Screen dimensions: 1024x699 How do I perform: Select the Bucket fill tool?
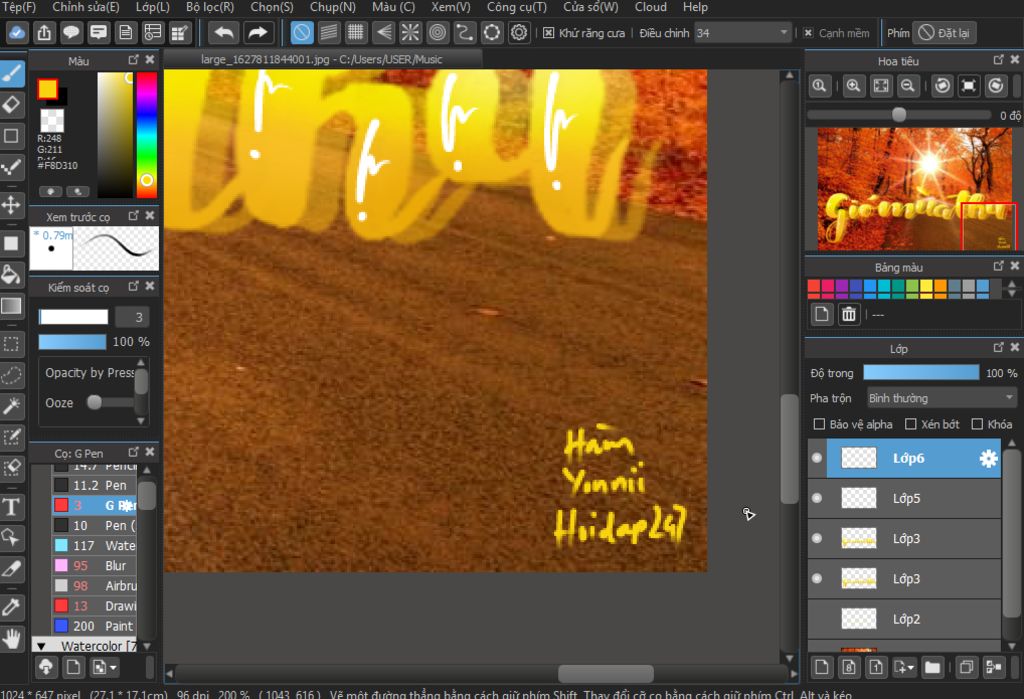12,274
